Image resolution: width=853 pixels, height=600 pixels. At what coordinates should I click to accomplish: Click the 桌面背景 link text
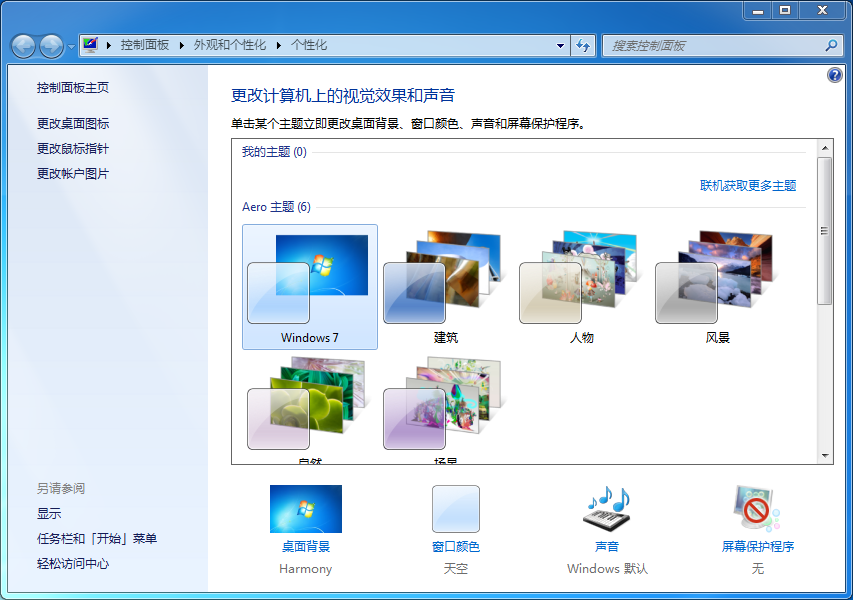pos(306,546)
